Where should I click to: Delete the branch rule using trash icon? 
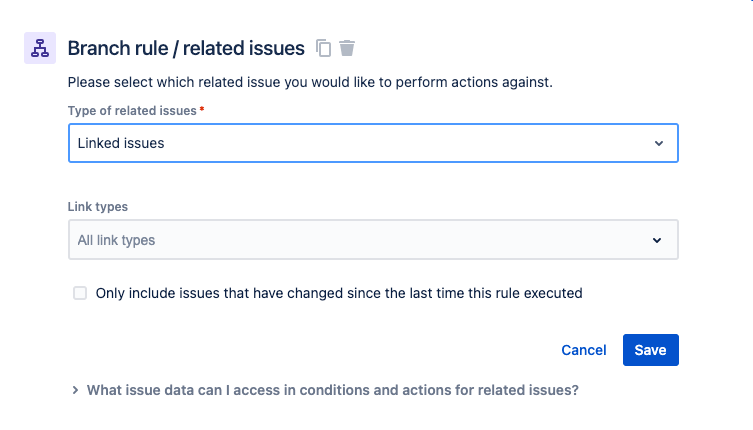click(347, 48)
